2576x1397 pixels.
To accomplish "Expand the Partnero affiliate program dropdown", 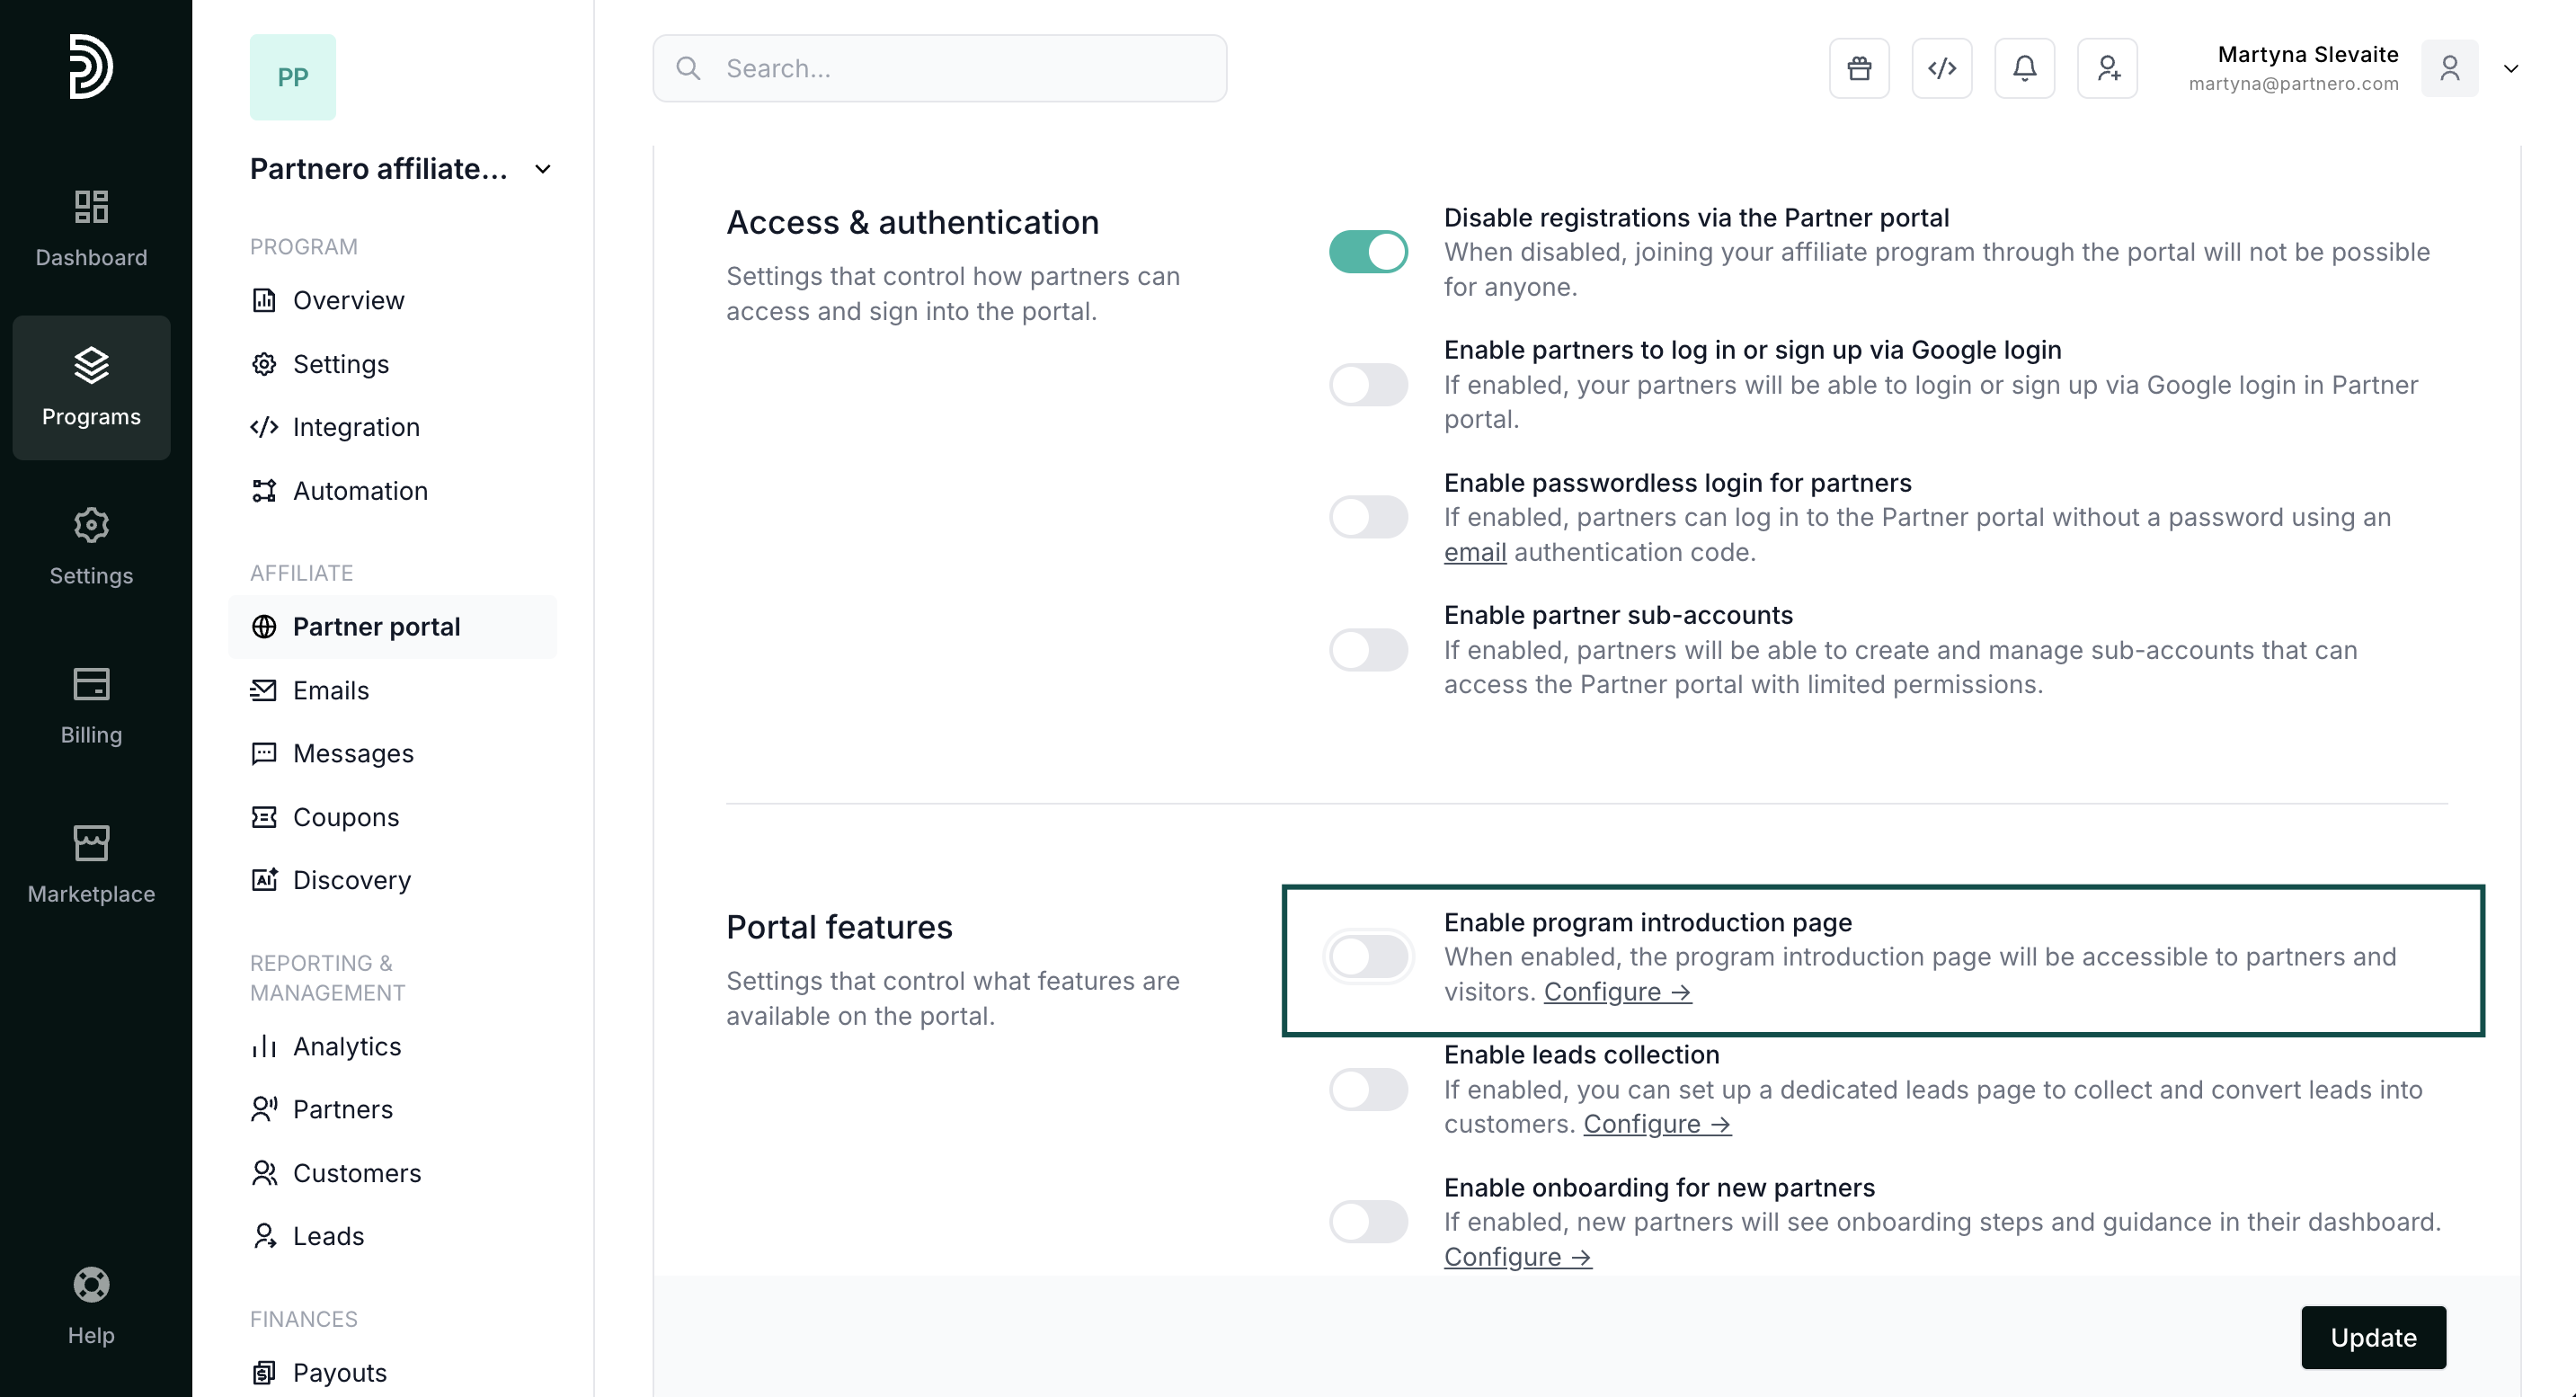I will (x=543, y=169).
